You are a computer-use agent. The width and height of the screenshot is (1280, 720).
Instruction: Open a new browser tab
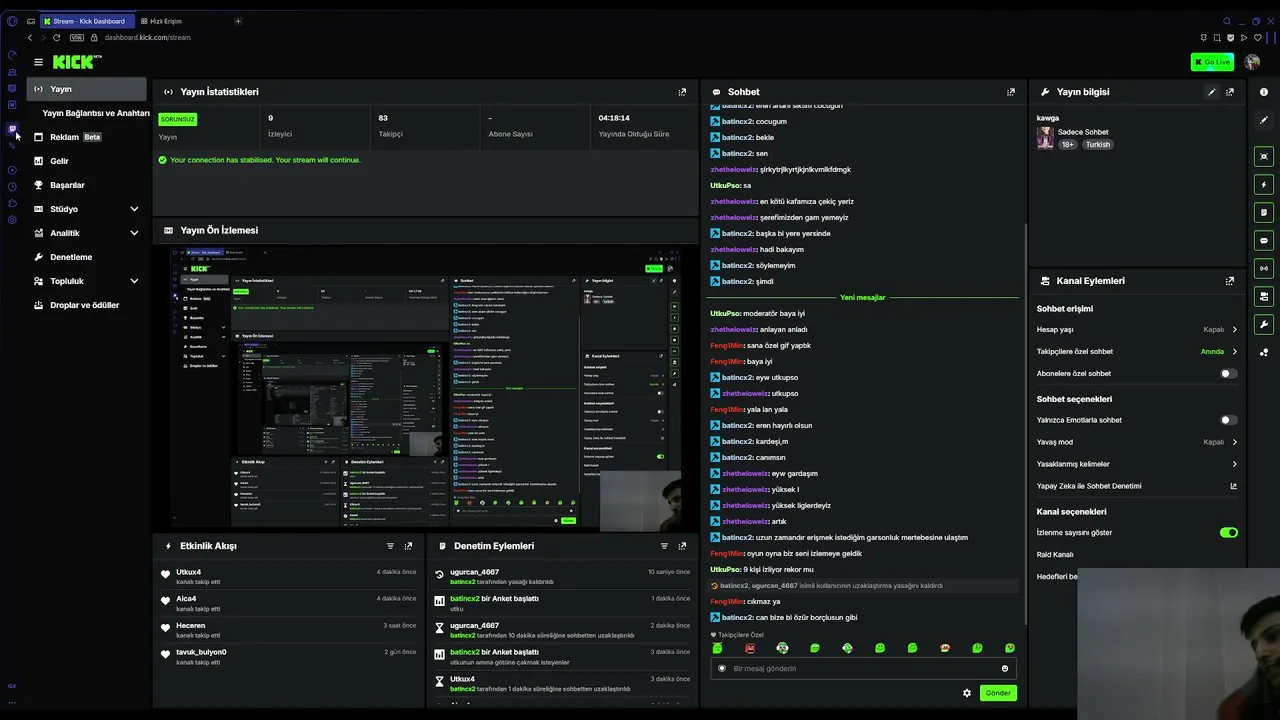click(238, 21)
